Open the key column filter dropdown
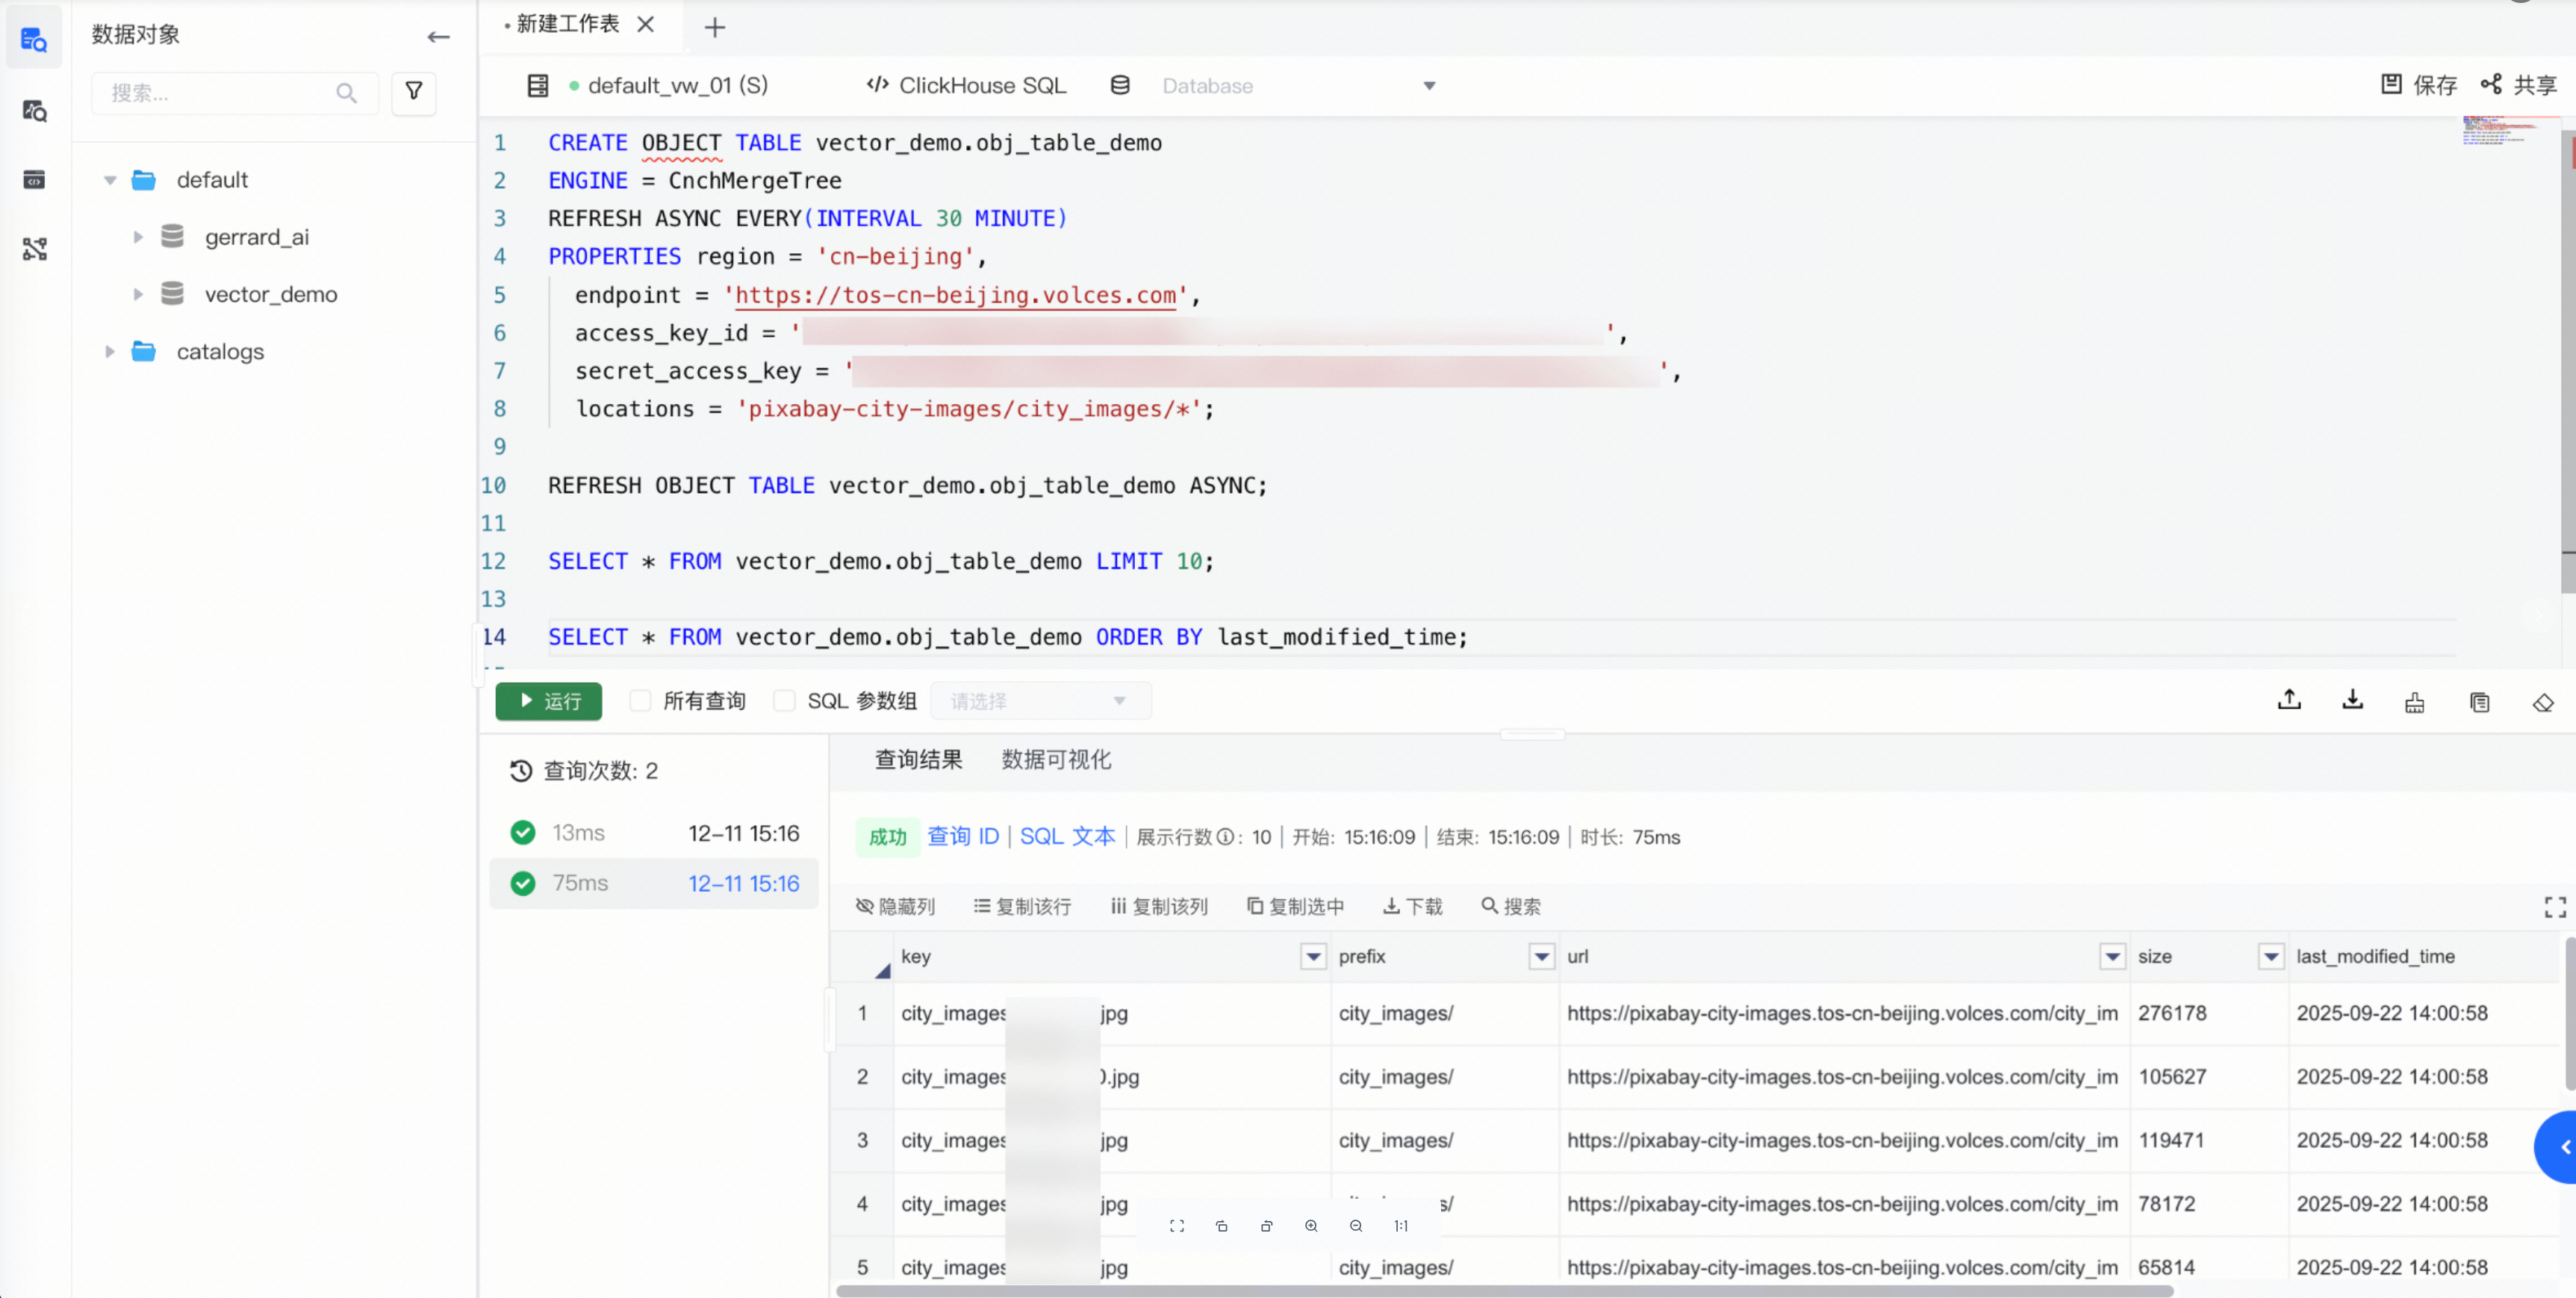Viewport: 2576px width, 1298px height. 1313,957
